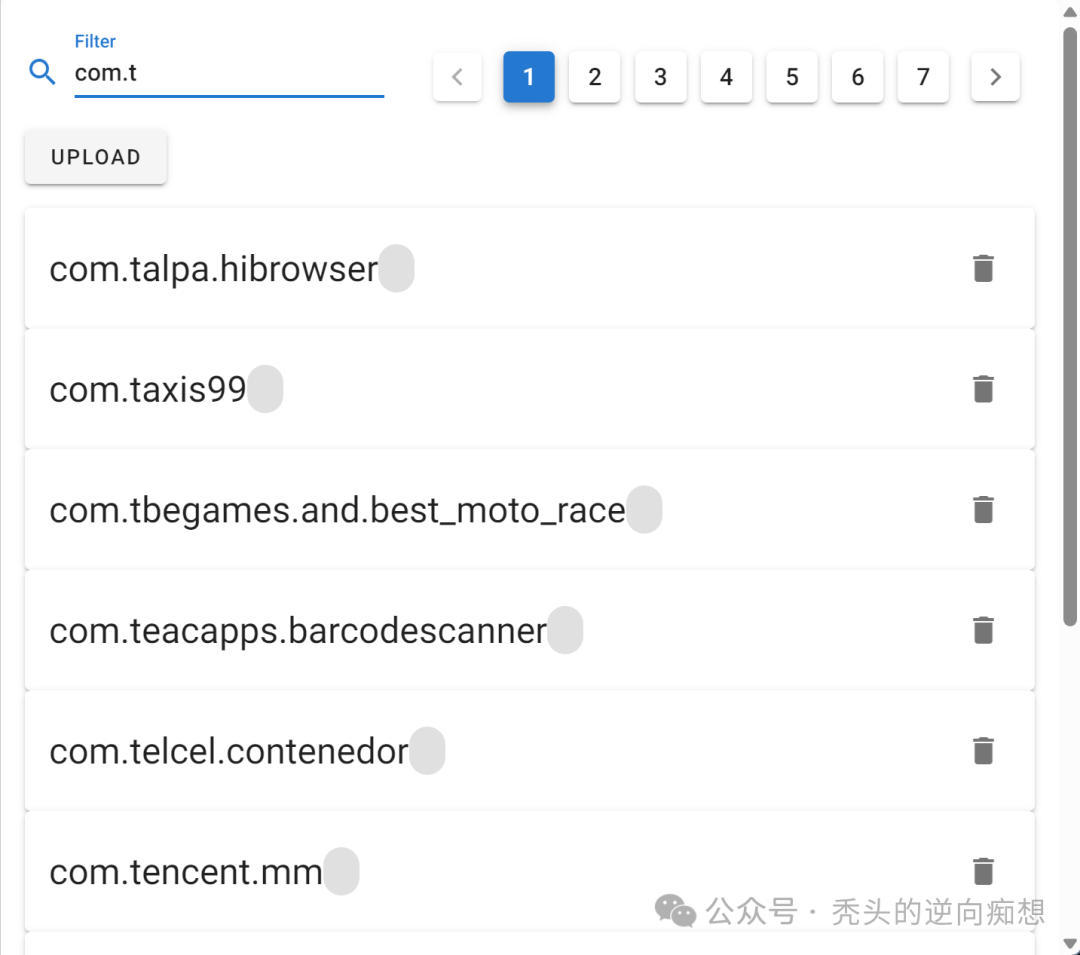Click the gray chip after com.tencent.mm
Viewport: 1080px width, 955px height.
342,871
